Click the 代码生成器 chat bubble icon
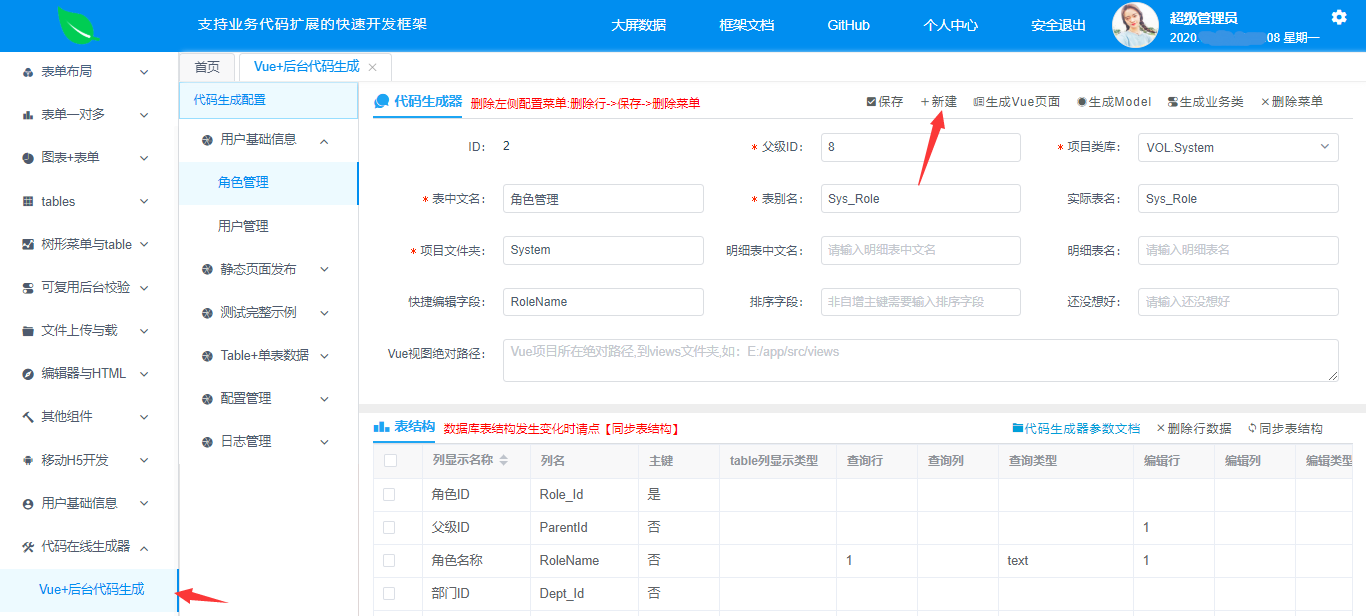This screenshot has height=616, width=1366. point(382,101)
